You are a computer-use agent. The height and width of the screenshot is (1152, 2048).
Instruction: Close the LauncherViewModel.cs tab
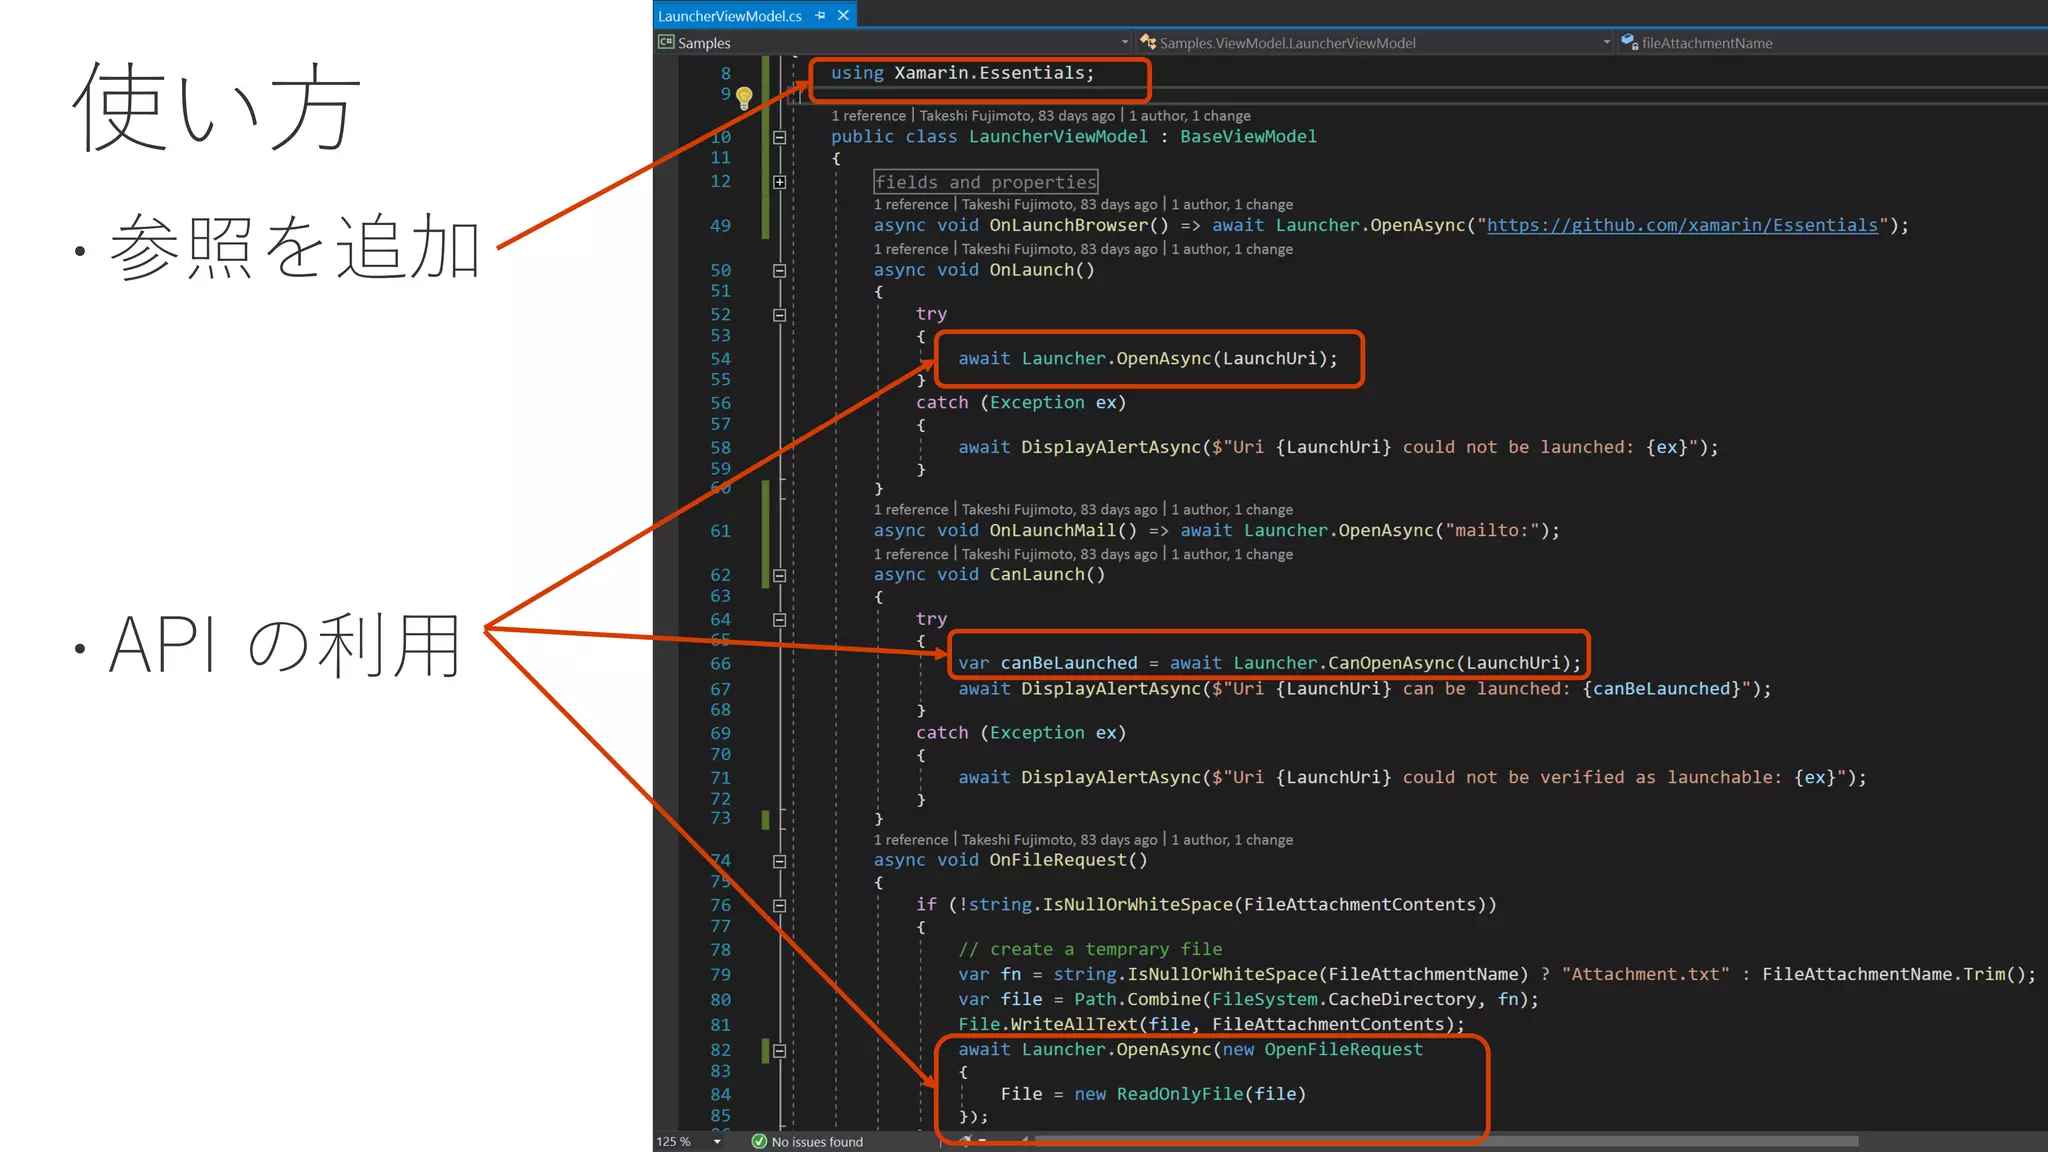point(843,15)
